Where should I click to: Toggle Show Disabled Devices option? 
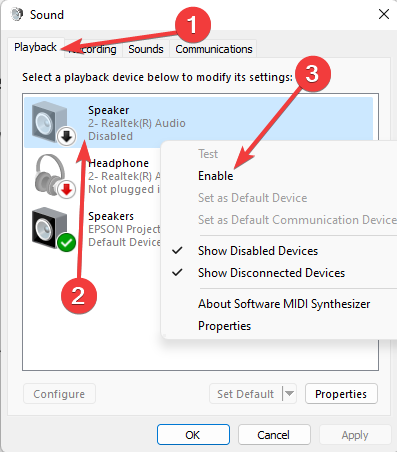pos(258,251)
